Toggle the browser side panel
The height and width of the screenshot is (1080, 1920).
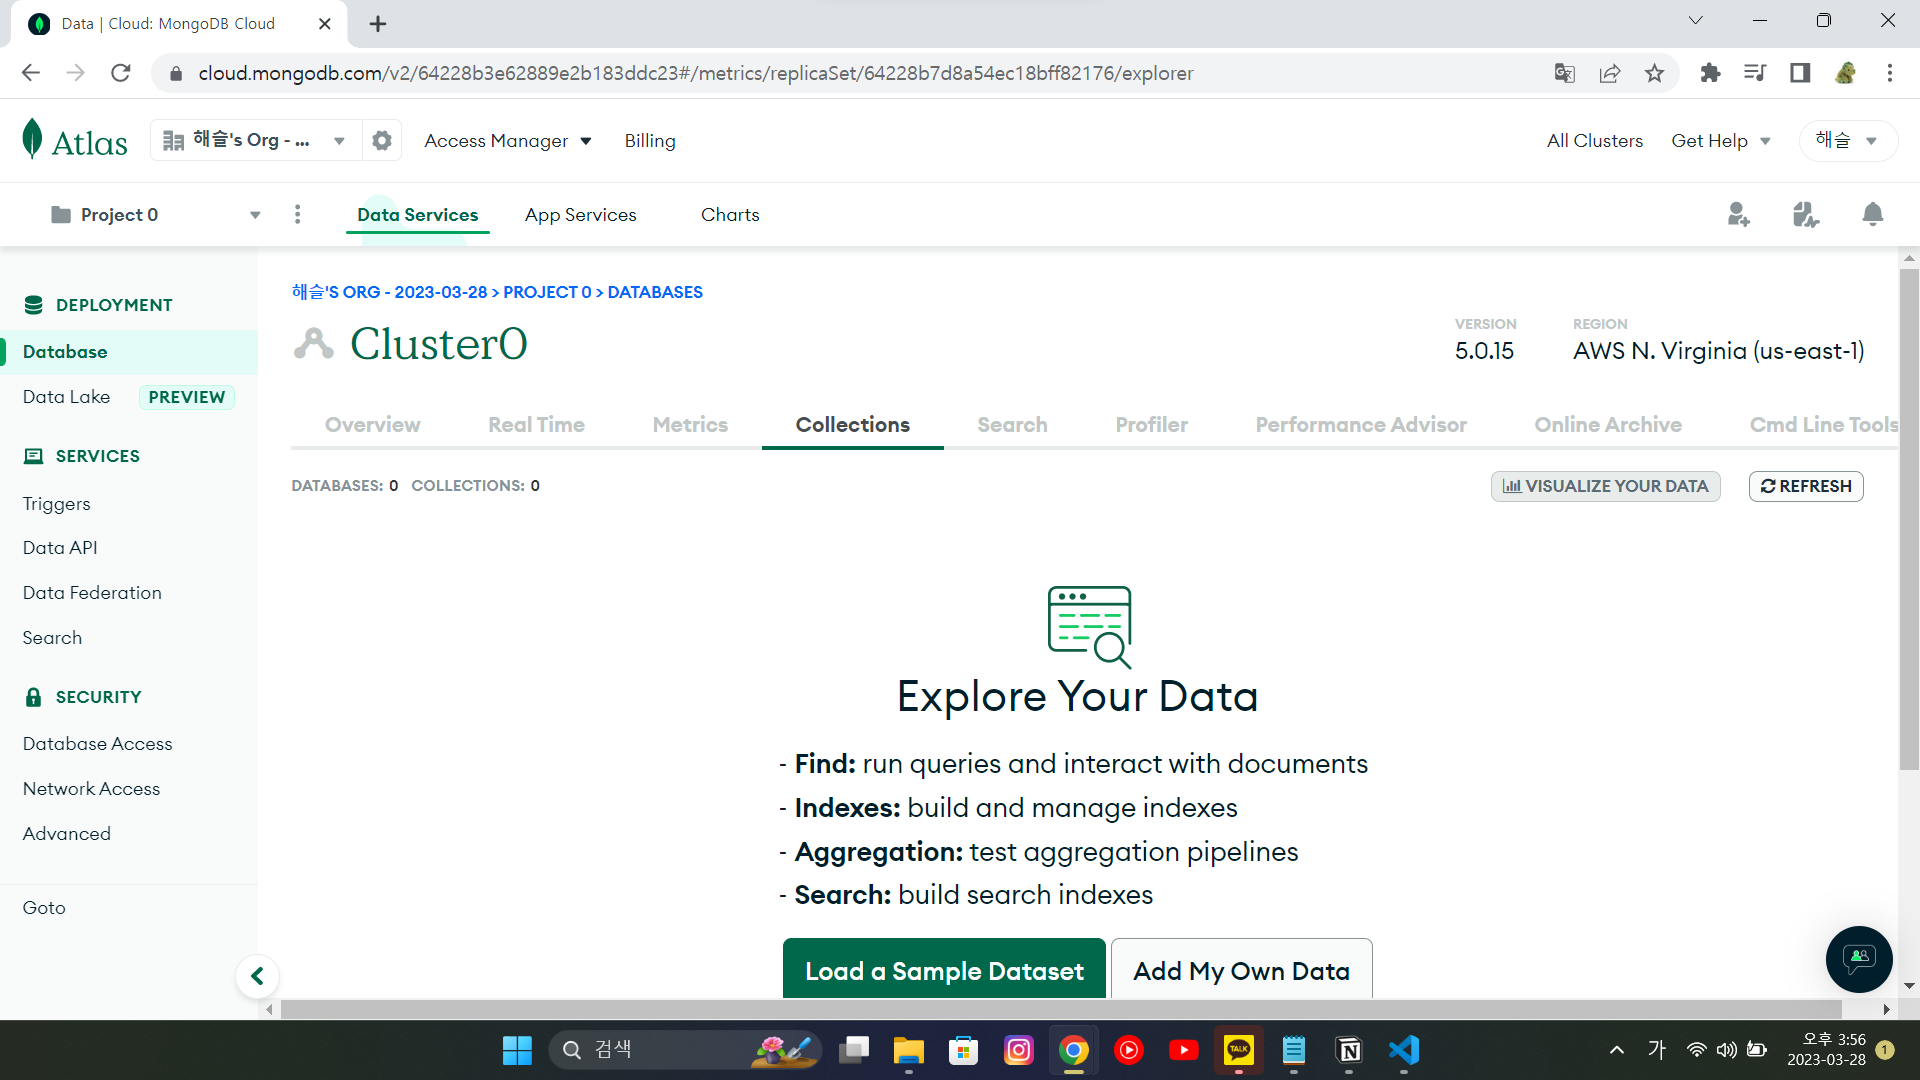coord(1800,73)
